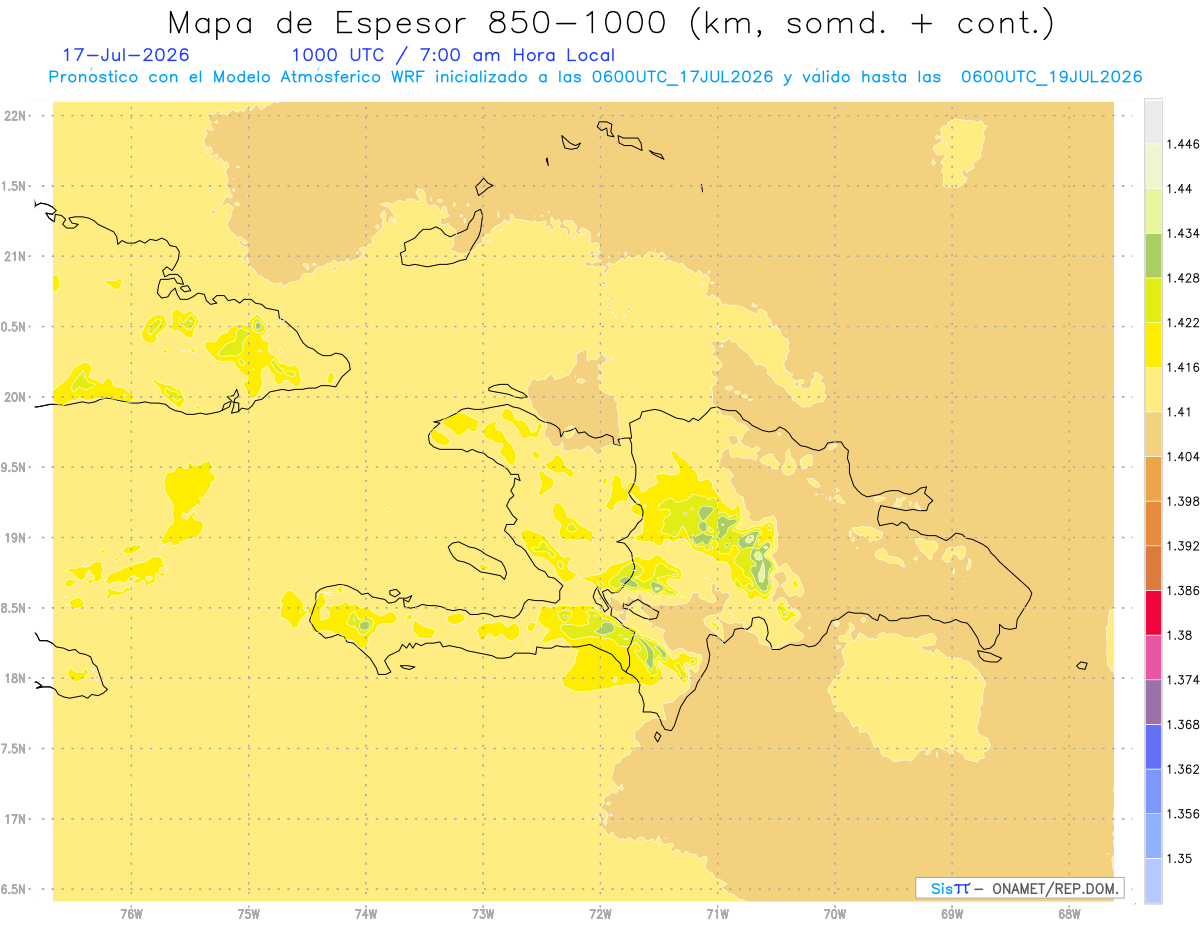The width and height of the screenshot is (1200, 927).
Task: Click the tan legend swatch between 1.404 and 1.41
Action: click(x=1153, y=433)
